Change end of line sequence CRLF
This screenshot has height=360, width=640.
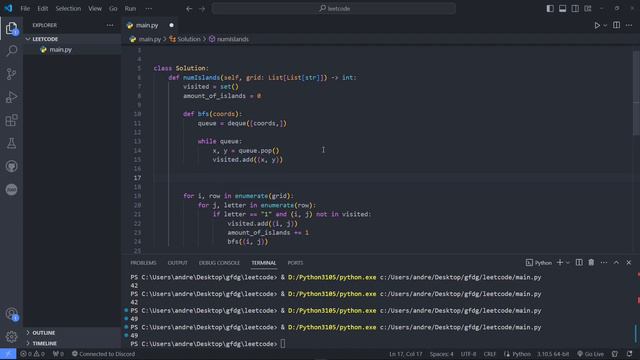(x=489, y=354)
